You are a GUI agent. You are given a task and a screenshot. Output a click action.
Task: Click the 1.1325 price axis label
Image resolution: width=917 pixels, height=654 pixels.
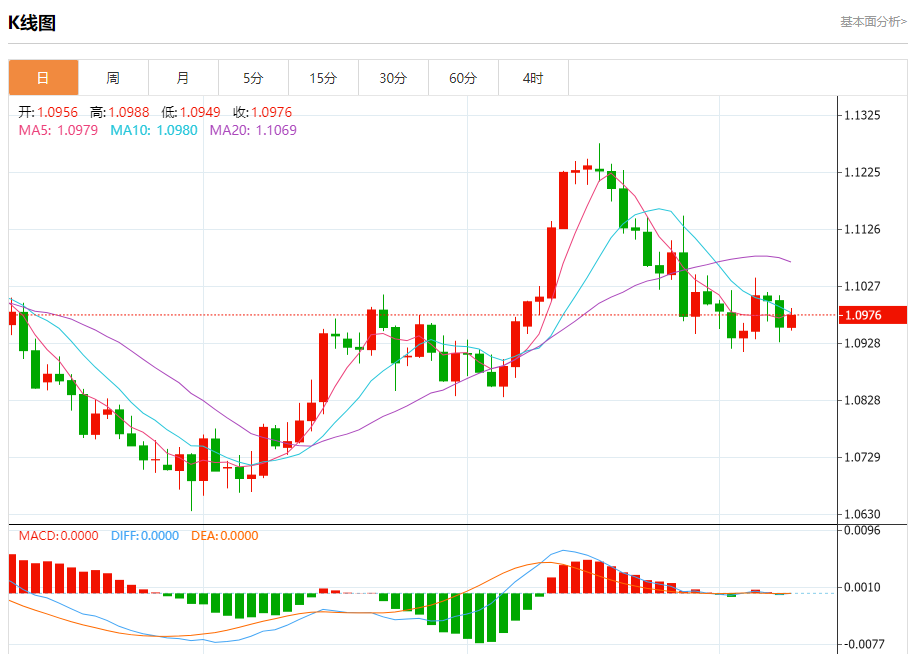(862, 115)
